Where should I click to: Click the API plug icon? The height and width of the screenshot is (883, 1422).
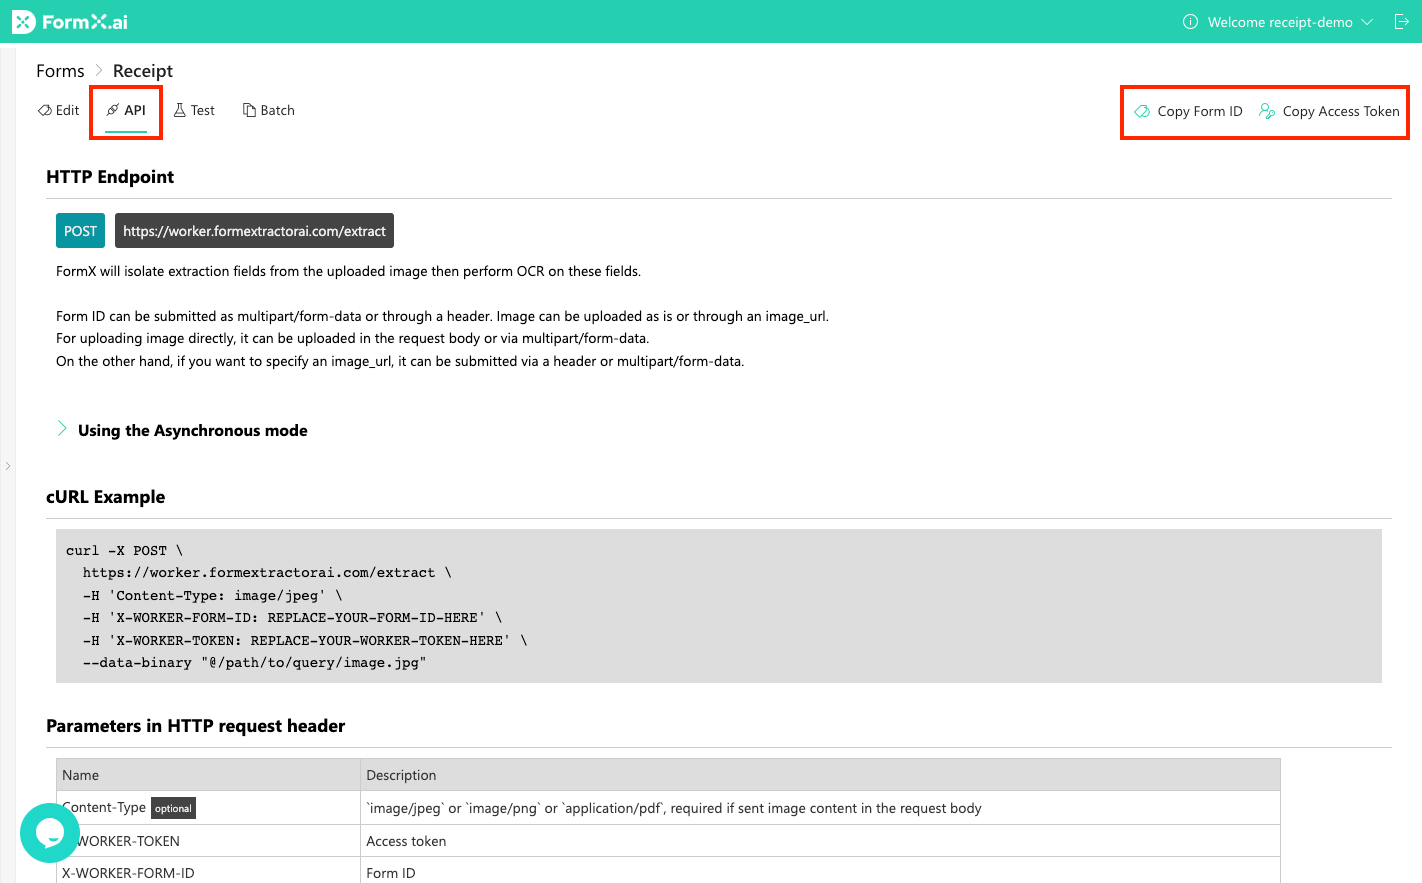(113, 110)
